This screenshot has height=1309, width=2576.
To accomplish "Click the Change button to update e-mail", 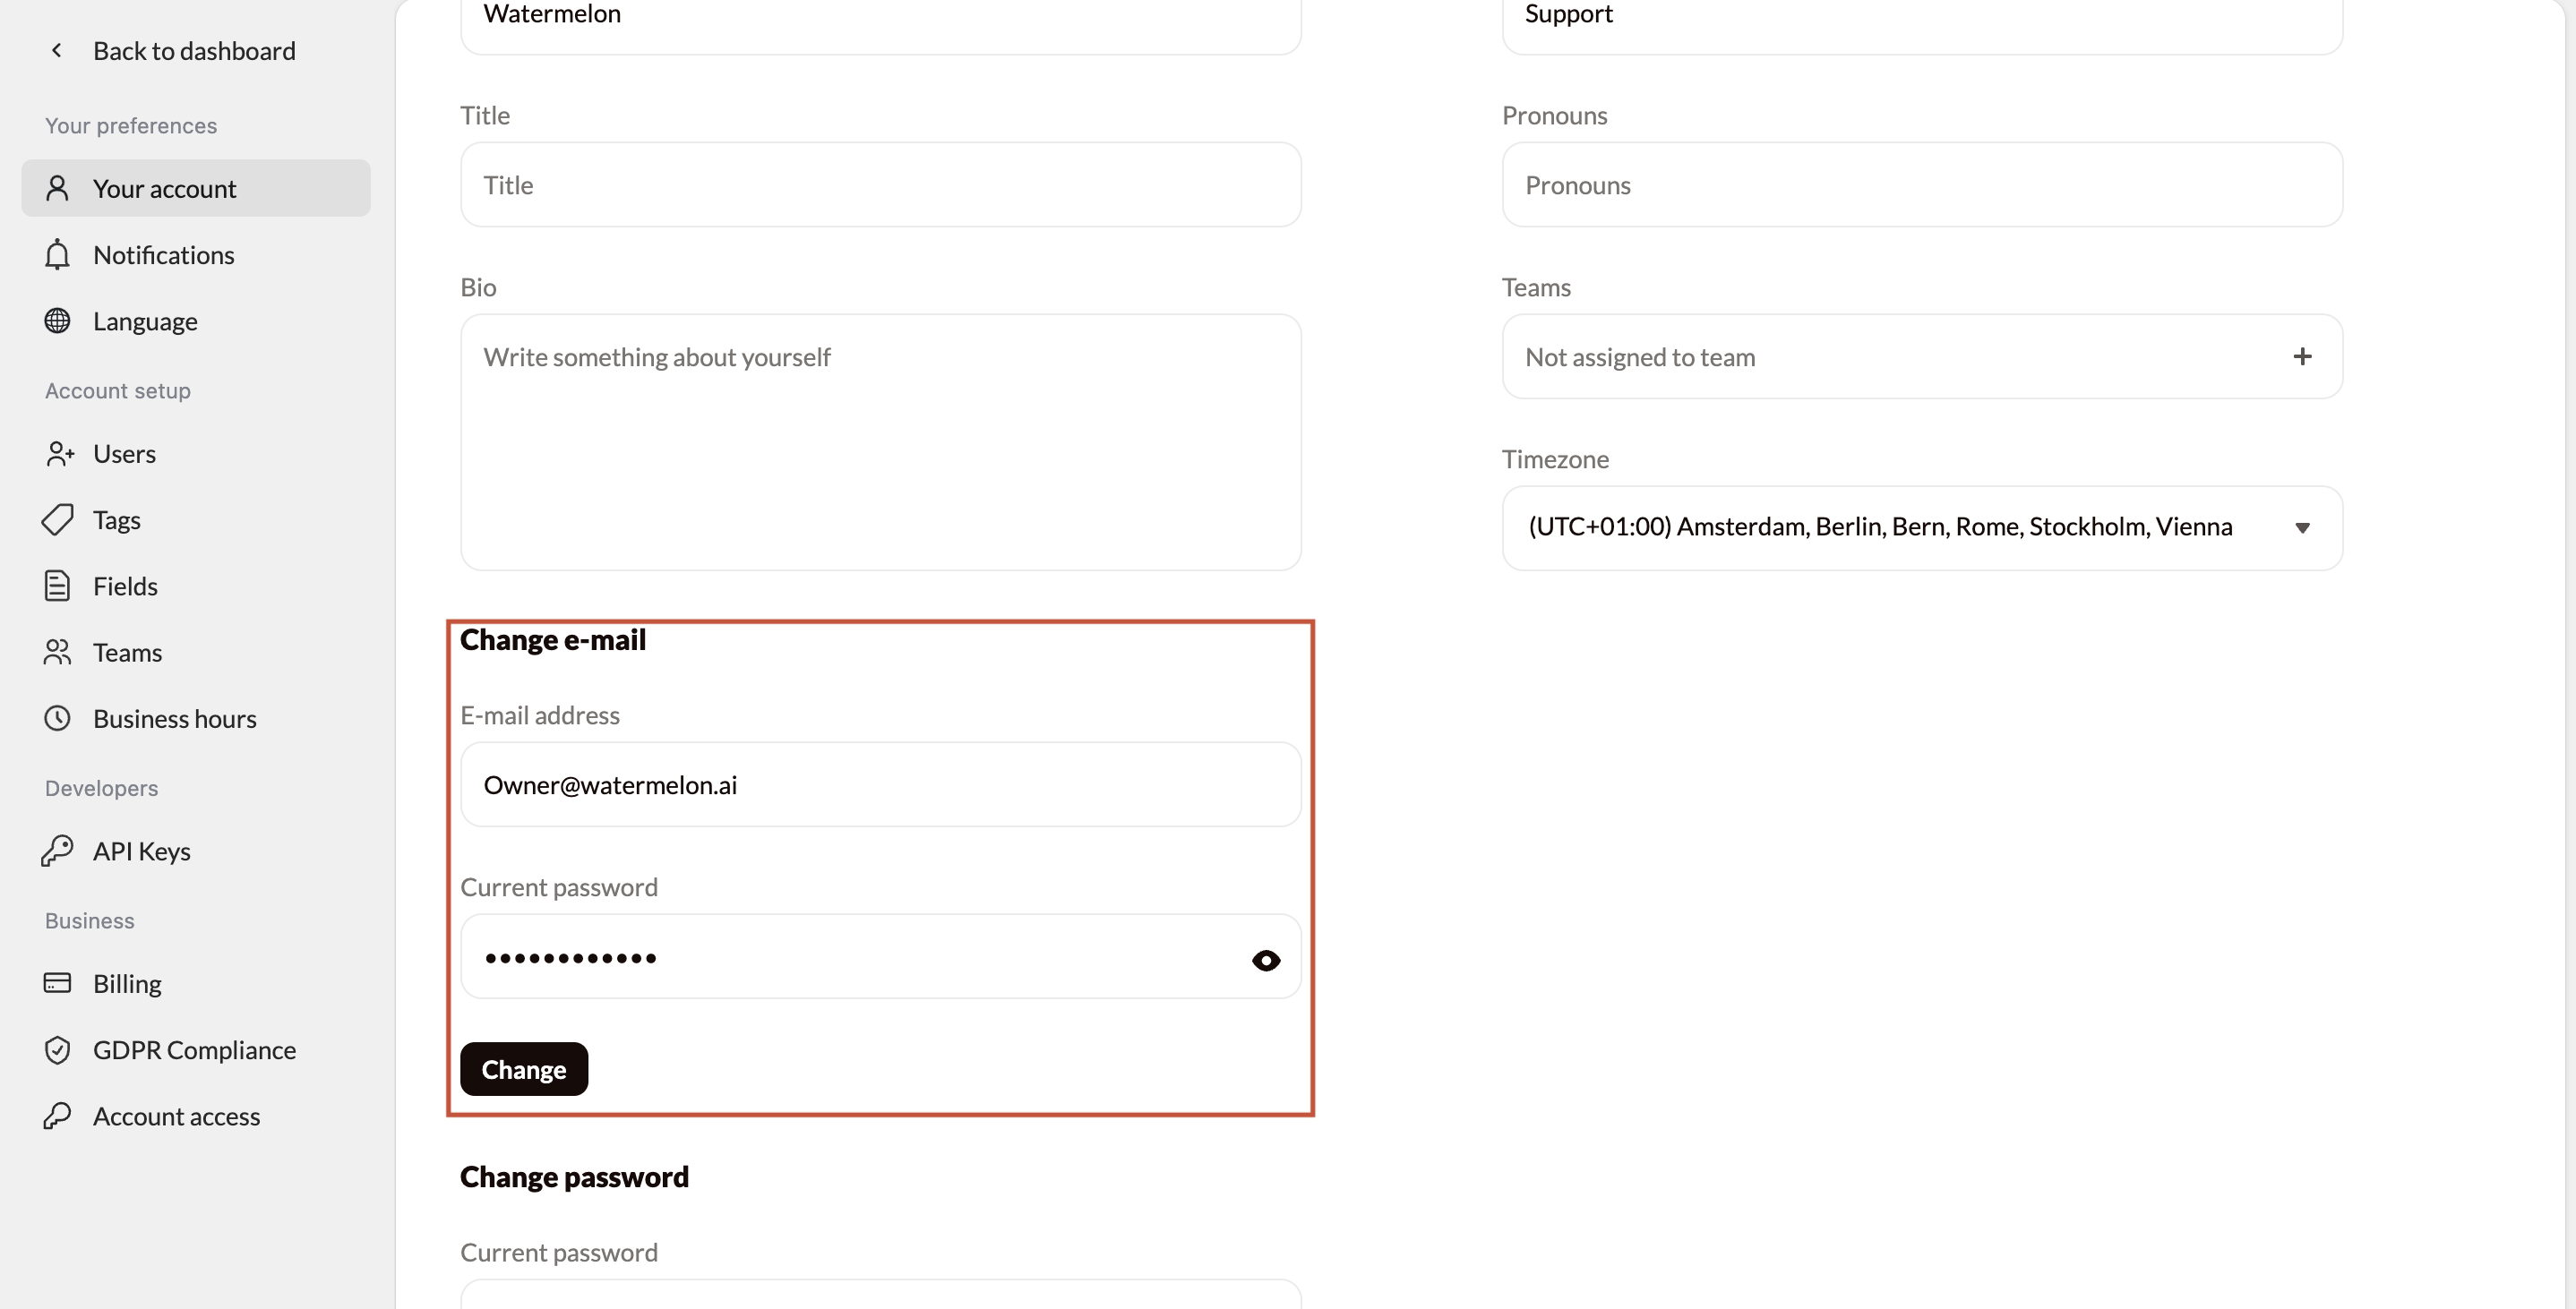I will (x=523, y=1068).
